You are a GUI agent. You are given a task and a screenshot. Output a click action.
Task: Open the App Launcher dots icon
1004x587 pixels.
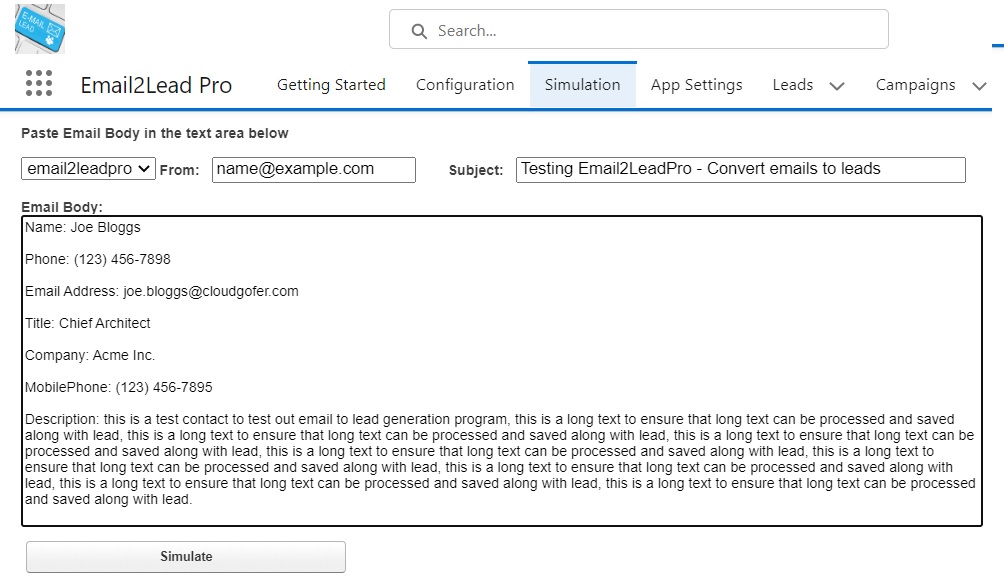click(39, 84)
